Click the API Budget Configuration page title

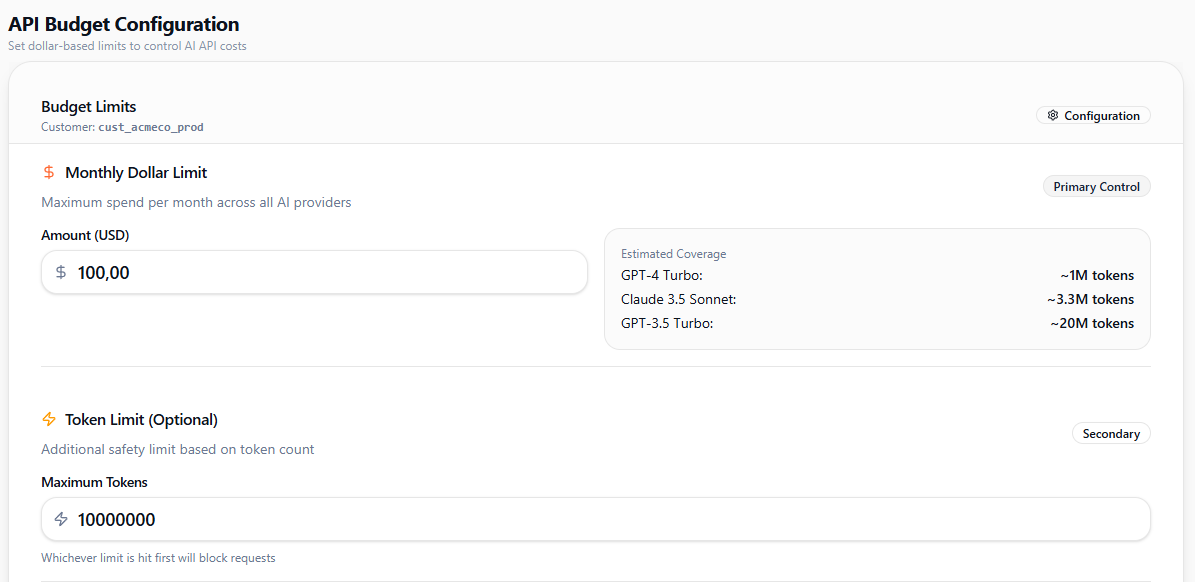tap(124, 25)
